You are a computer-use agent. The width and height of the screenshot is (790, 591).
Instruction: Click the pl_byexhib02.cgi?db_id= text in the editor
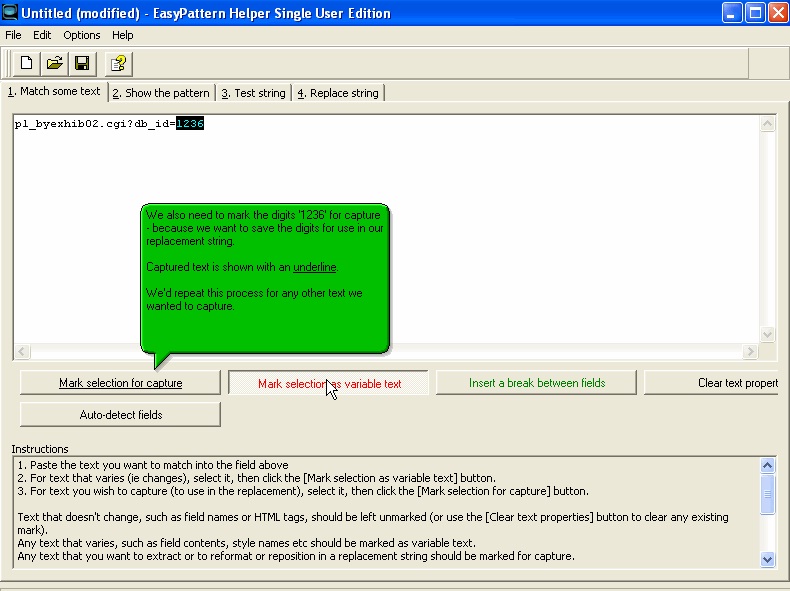pyautogui.click(x=95, y=123)
